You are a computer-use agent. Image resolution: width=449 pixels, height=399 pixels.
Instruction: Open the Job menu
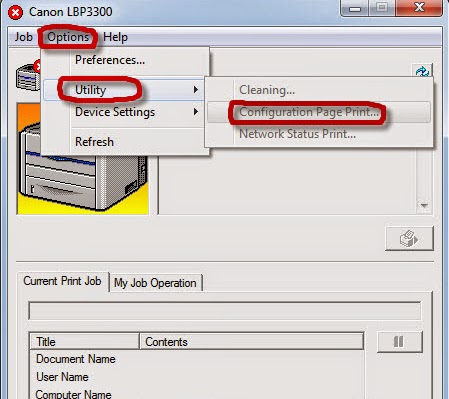23,37
